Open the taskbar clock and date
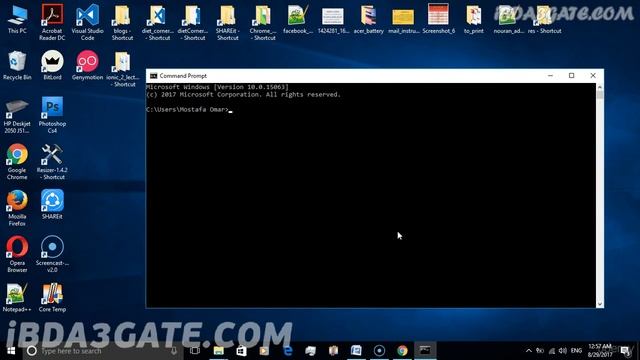 pyautogui.click(x=600, y=351)
